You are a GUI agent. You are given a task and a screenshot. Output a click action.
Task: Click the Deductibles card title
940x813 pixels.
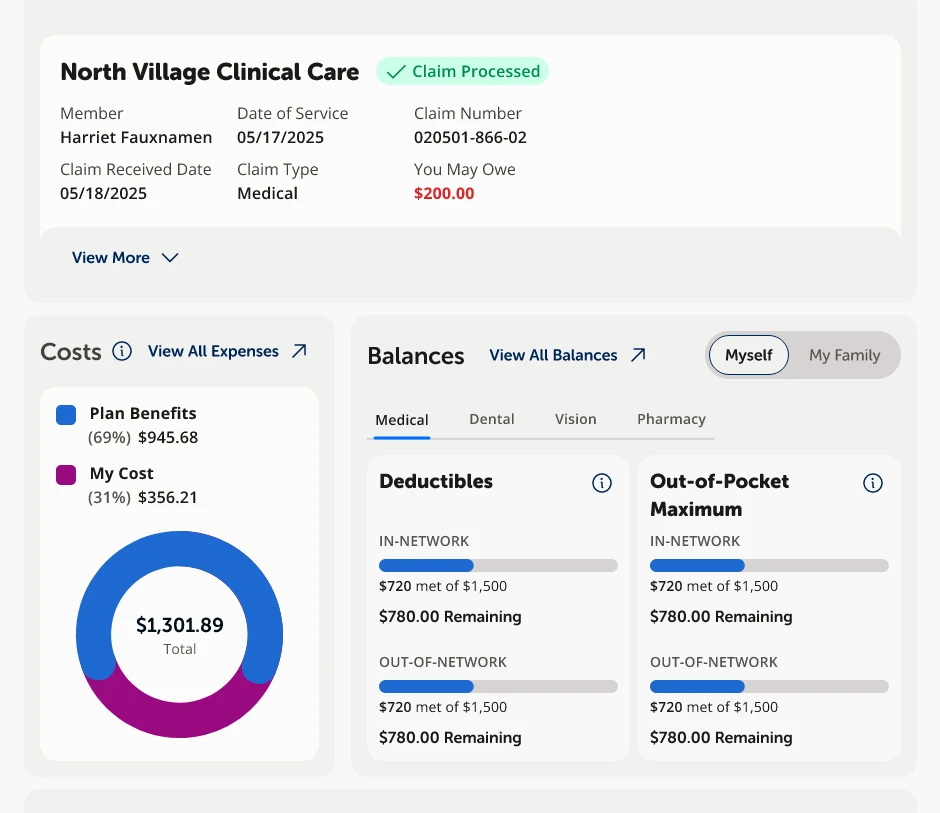click(436, 481)
